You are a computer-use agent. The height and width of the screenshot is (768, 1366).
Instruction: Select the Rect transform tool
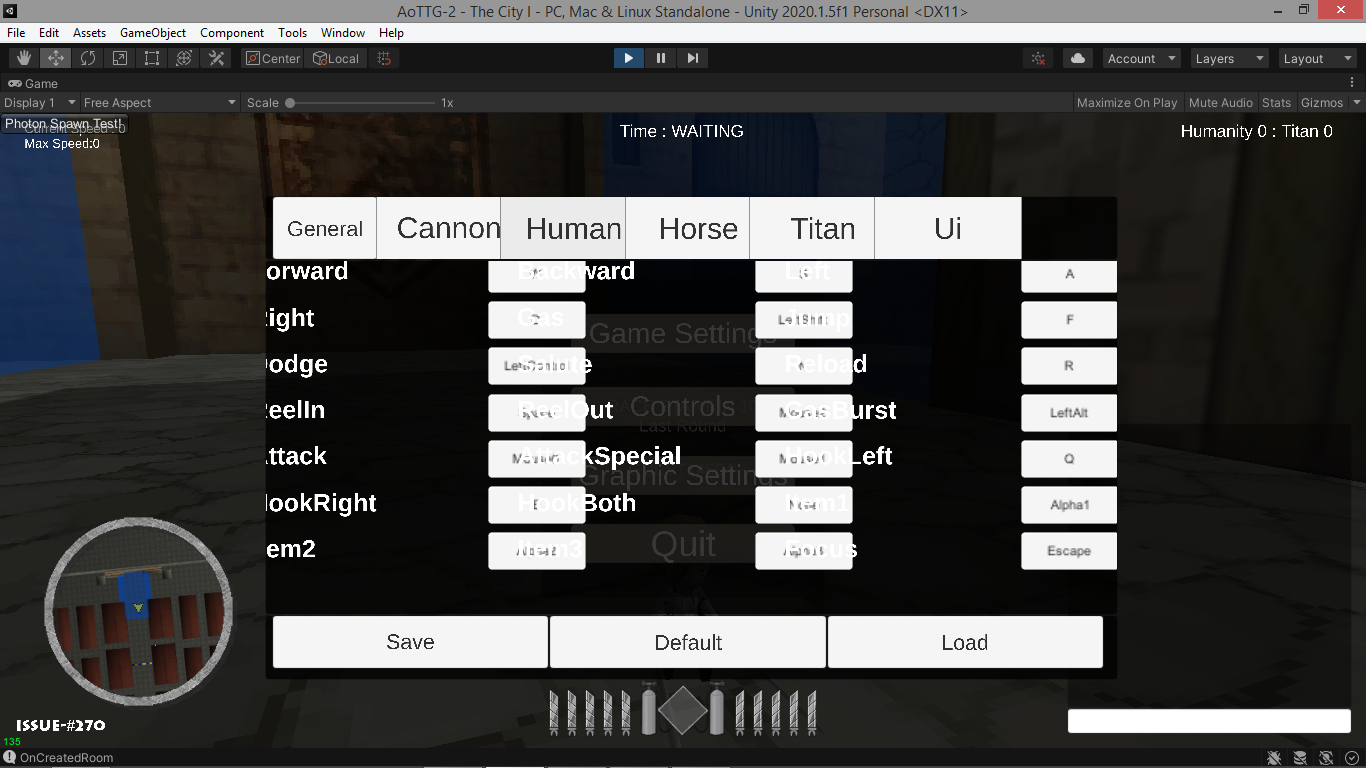152,57
